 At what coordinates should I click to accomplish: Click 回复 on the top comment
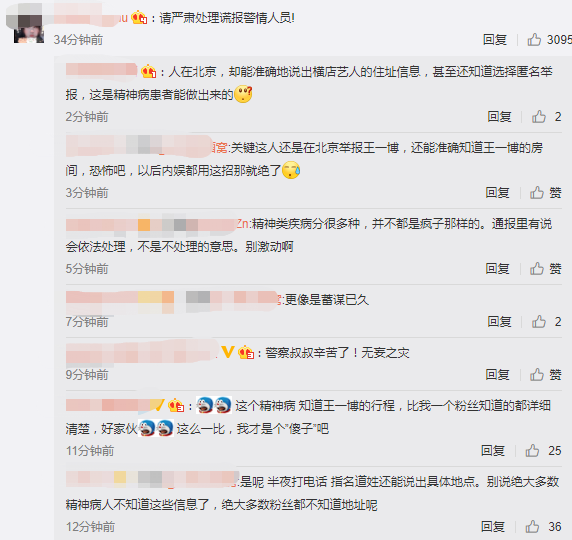(x=495, y=39)
